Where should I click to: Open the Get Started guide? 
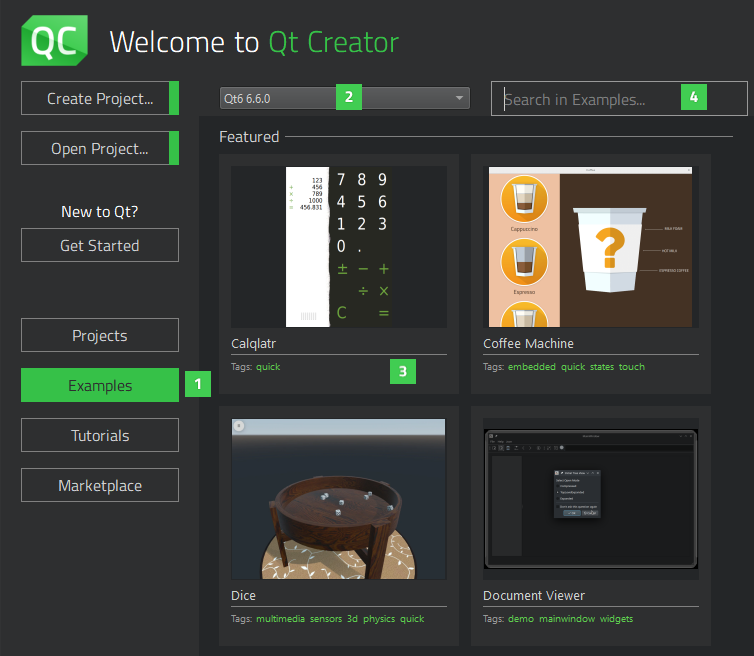[99, 245]
